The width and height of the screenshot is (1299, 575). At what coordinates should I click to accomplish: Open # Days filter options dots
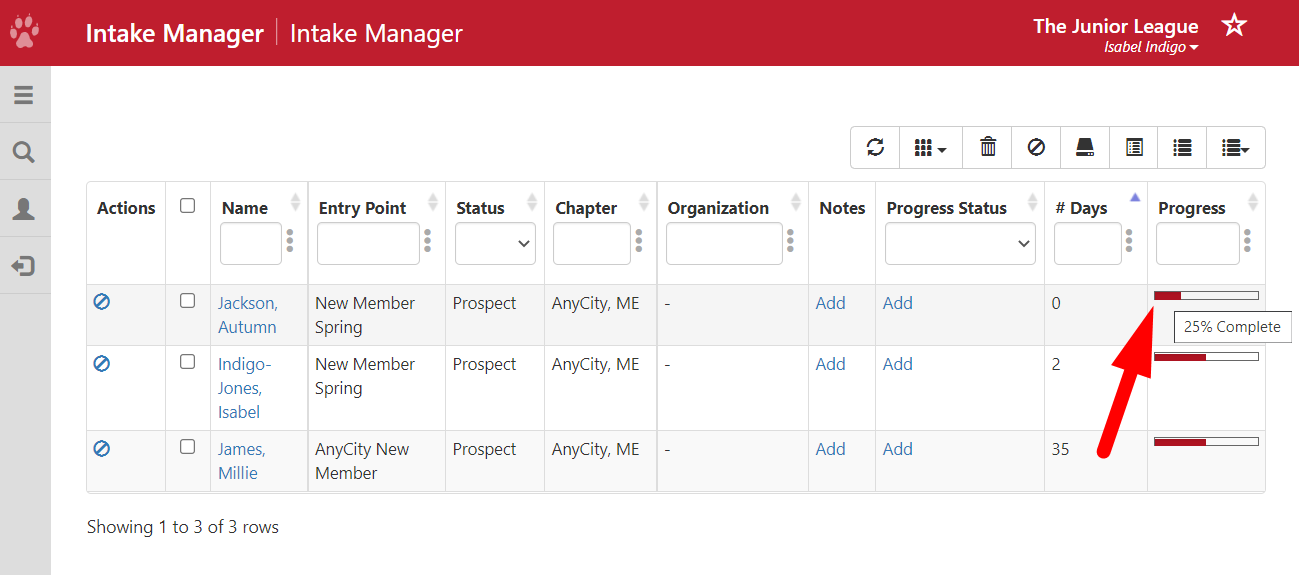1130,242
